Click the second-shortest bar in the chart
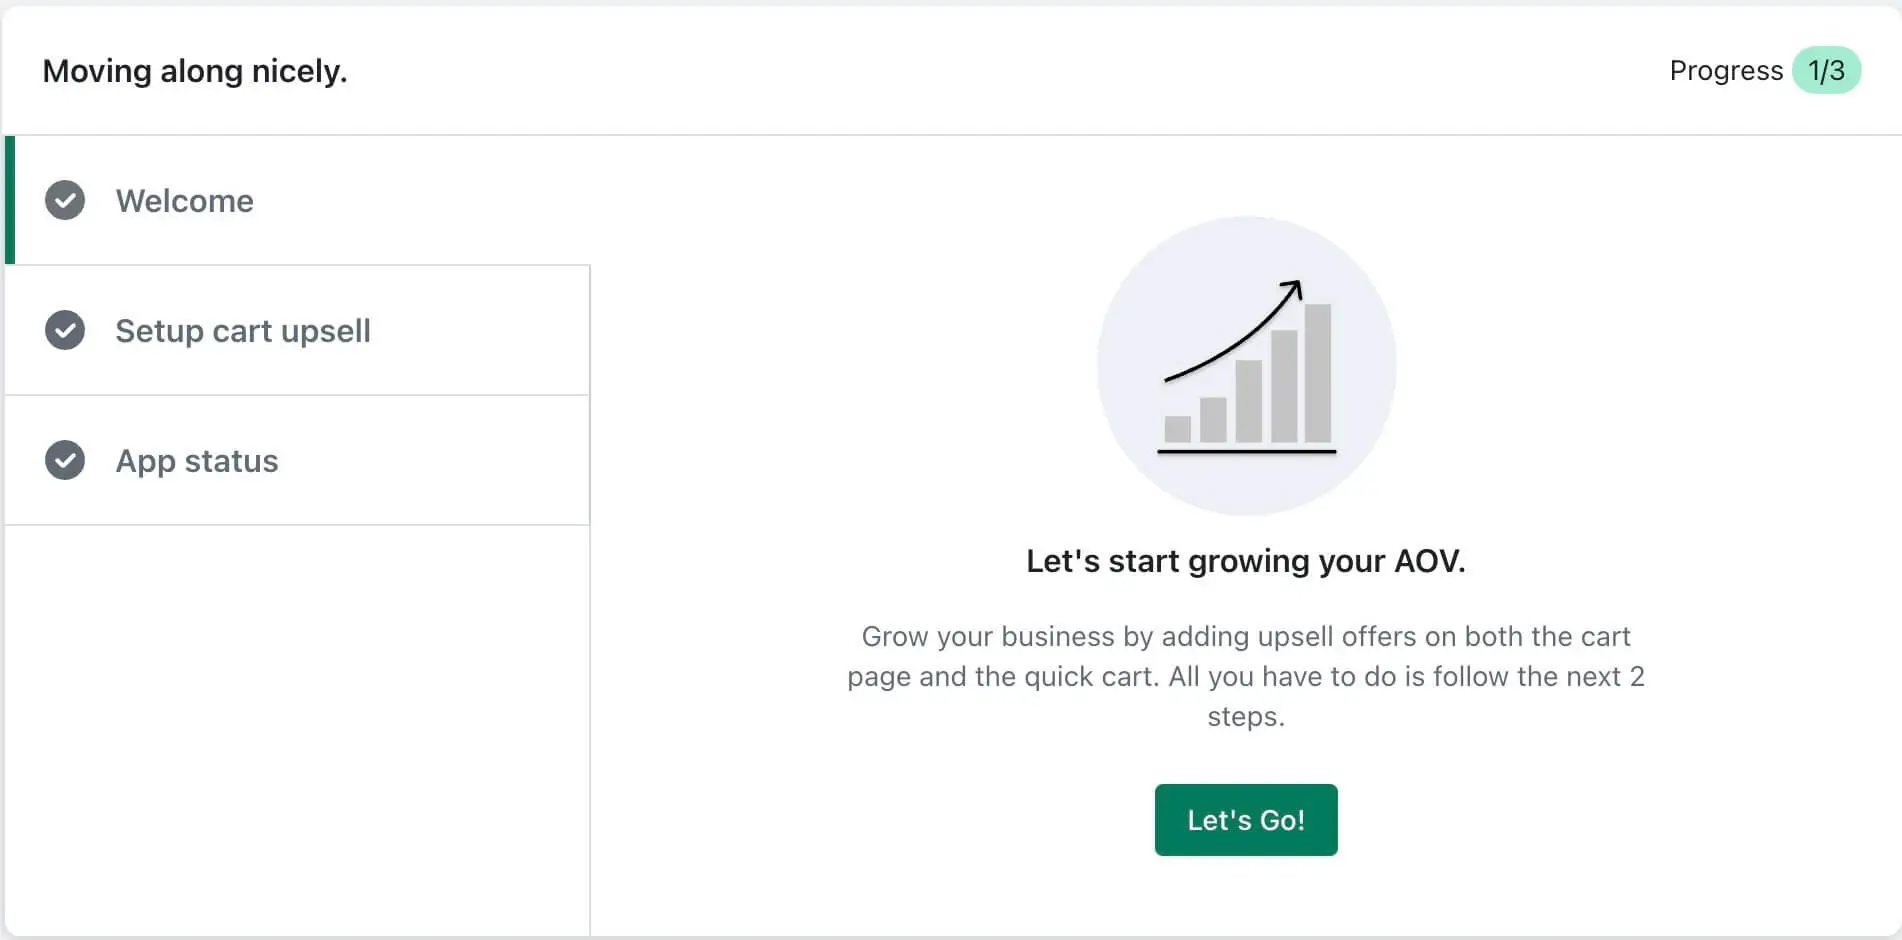 (x=1213, y=420)
